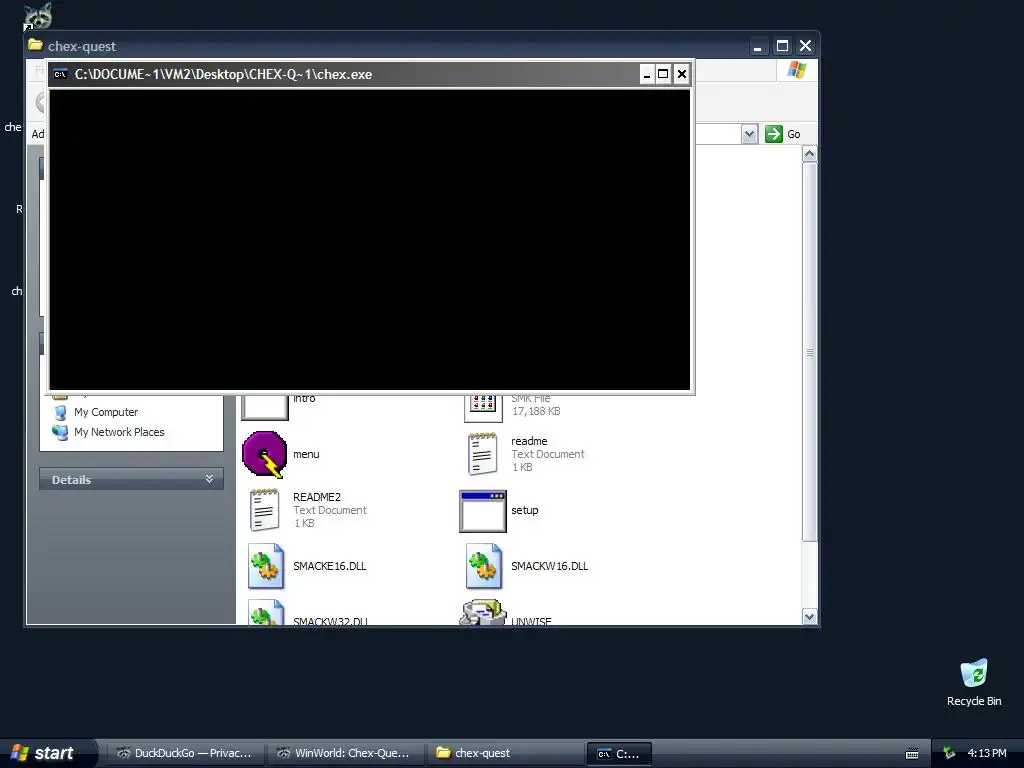Select the SMACKE16.DLL file icon

point(266,566)
